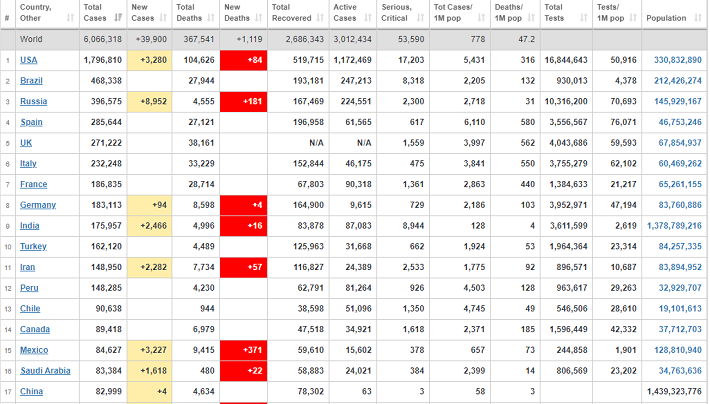
Task: Open the India country link
Action: tap(29, 226)
